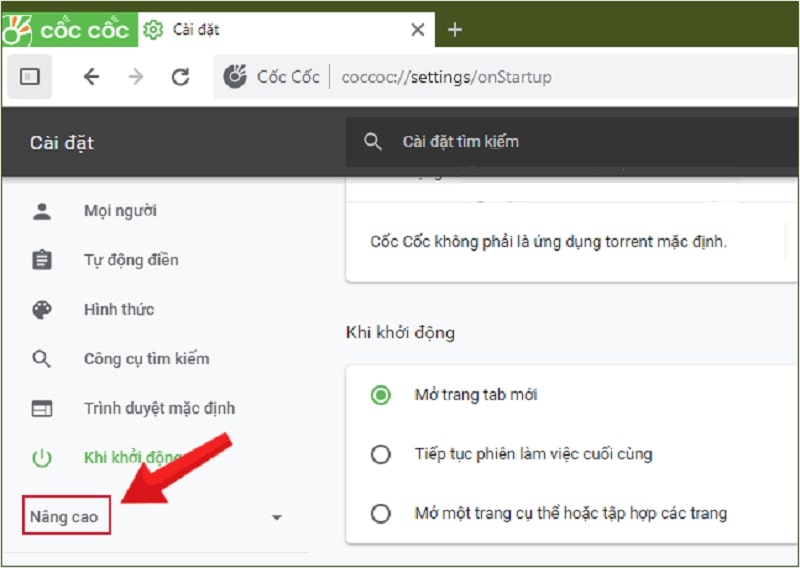Click the Trình duyệt mặc định browser icon

click(x=42, y=409)
